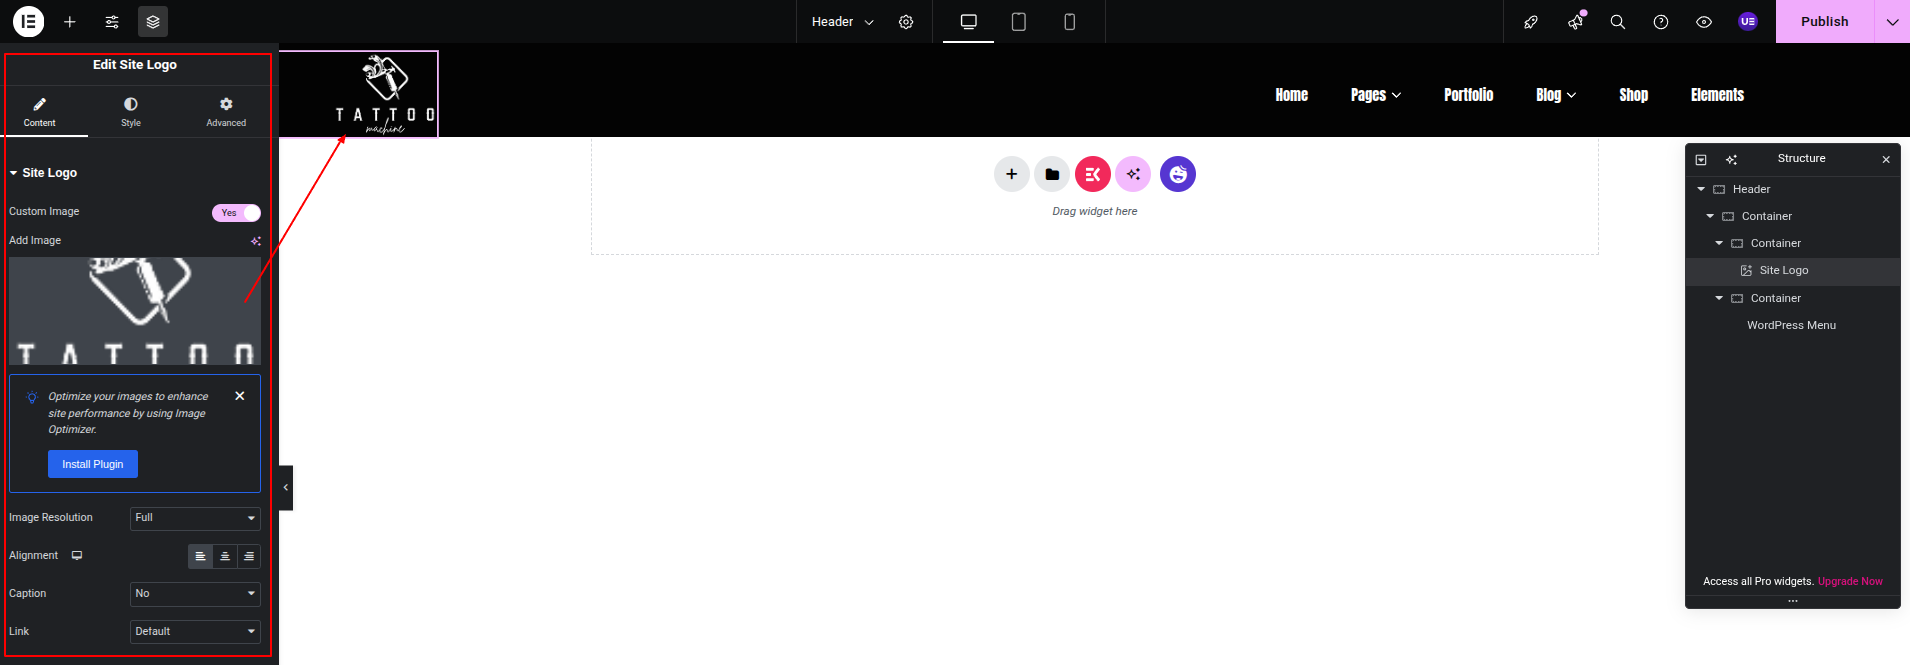Select Site Logo in the Structure tree

[x=1783, y=270]
